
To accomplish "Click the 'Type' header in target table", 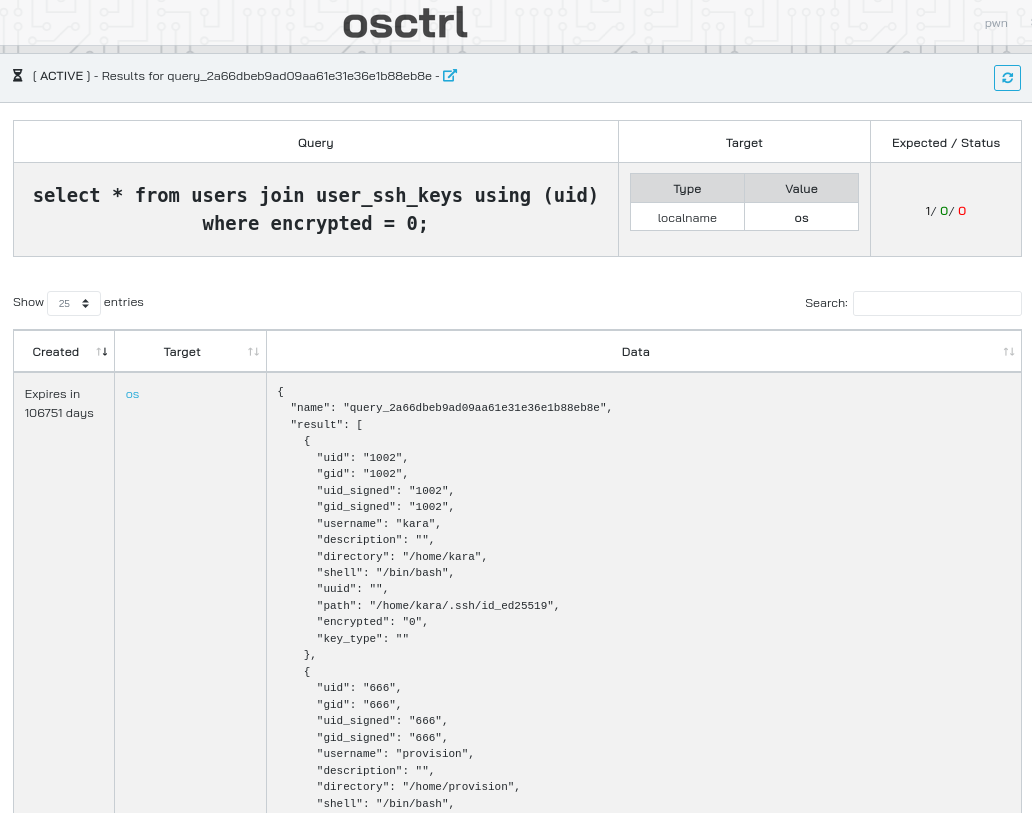I will pyautogui.click(x=687, y=189).
